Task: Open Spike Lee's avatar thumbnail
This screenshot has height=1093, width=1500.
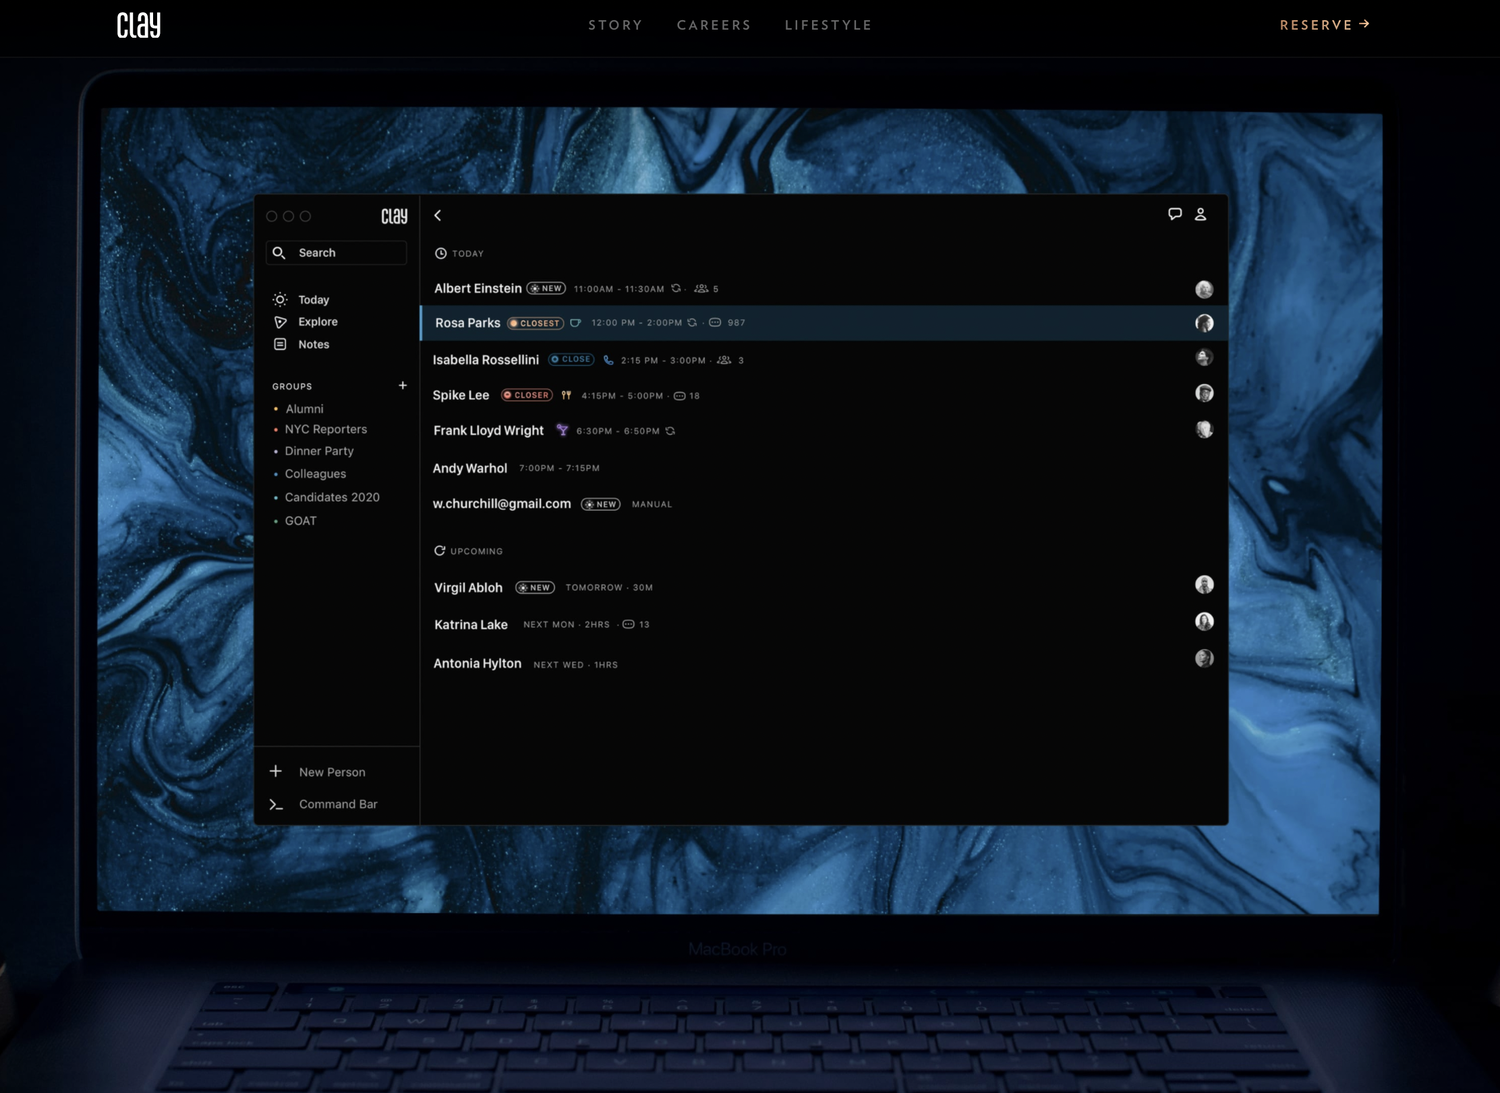Action: pyautogui.click(x=1204, y=393)
